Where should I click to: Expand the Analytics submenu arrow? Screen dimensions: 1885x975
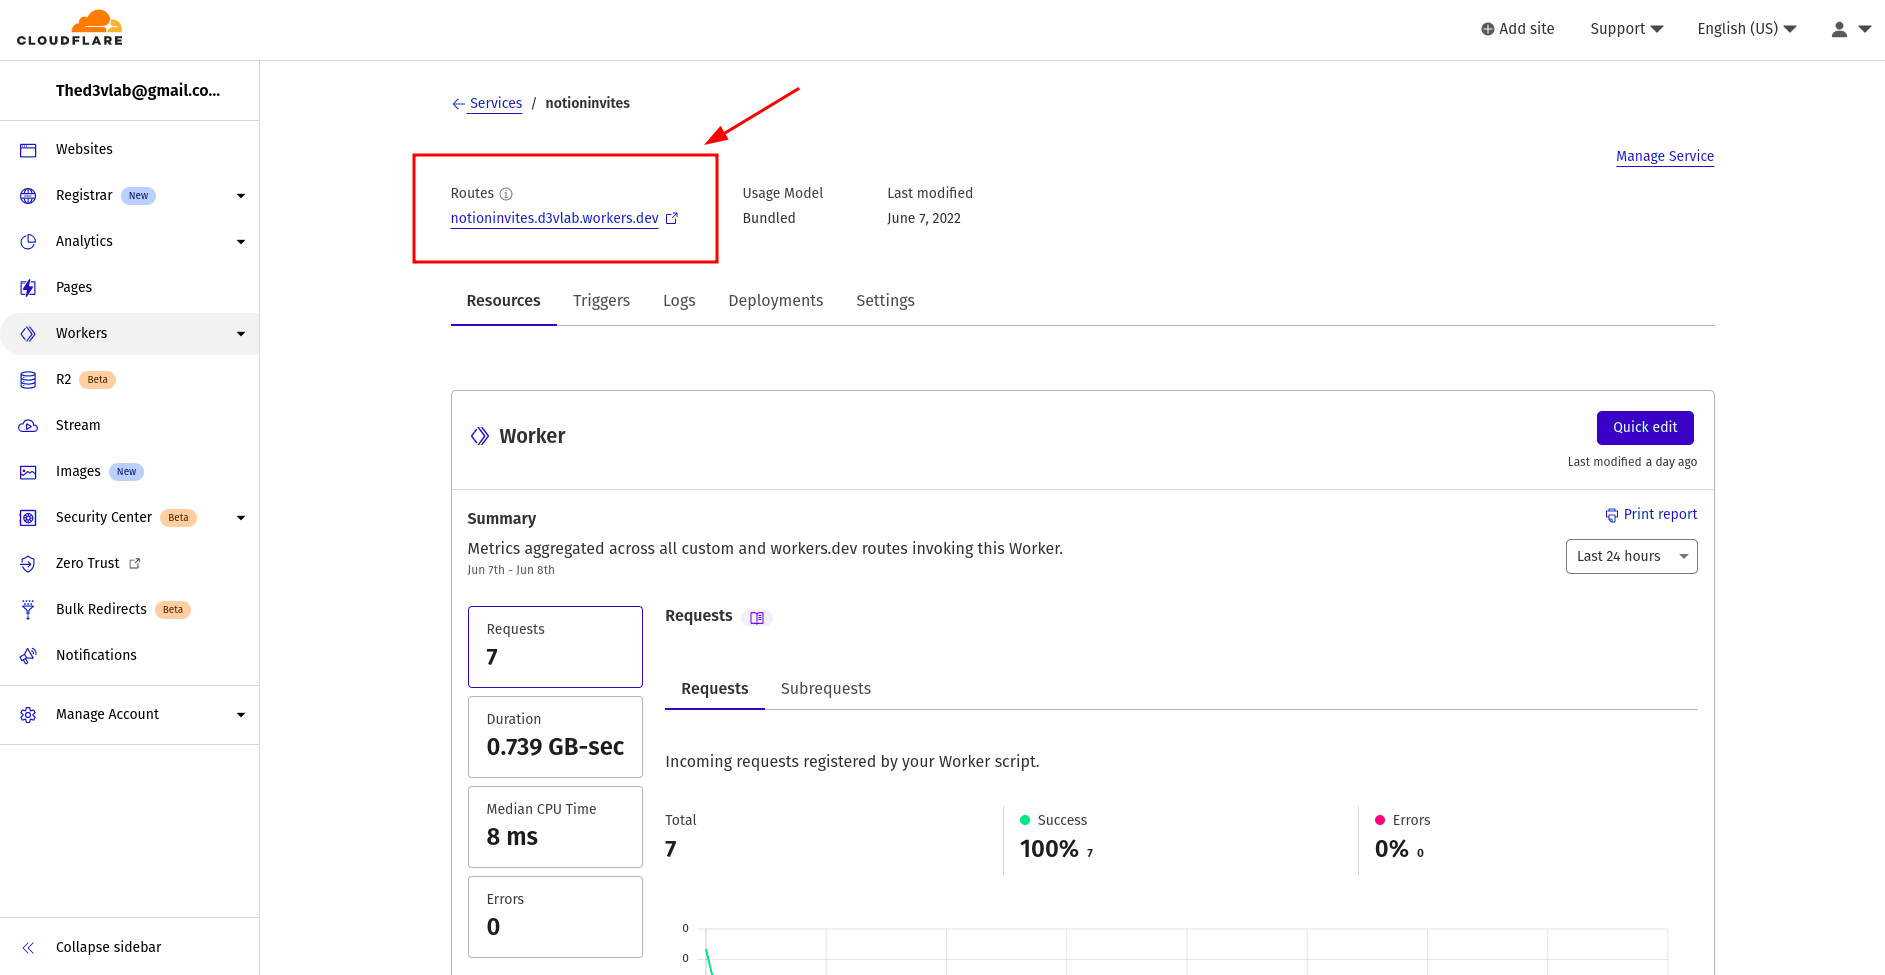click(x=241, y=242)
